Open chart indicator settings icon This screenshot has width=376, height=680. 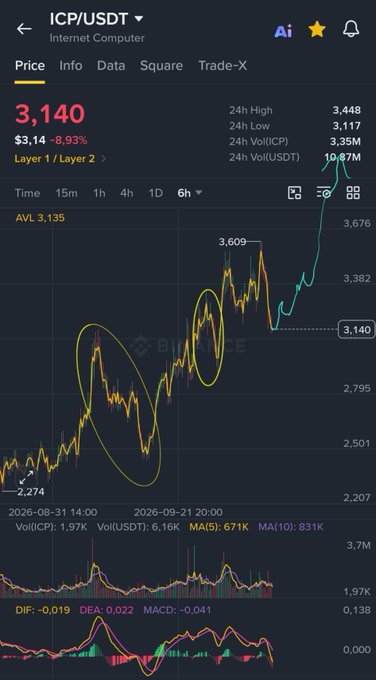(324, 193)
